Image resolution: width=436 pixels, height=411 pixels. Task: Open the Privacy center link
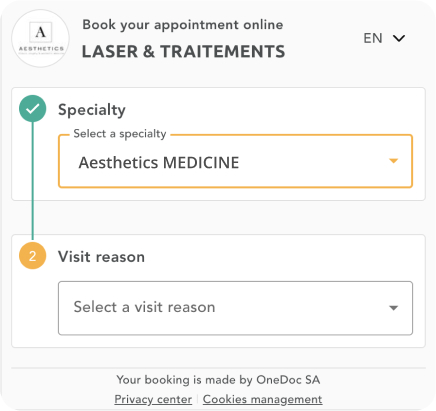click(153, 399)
